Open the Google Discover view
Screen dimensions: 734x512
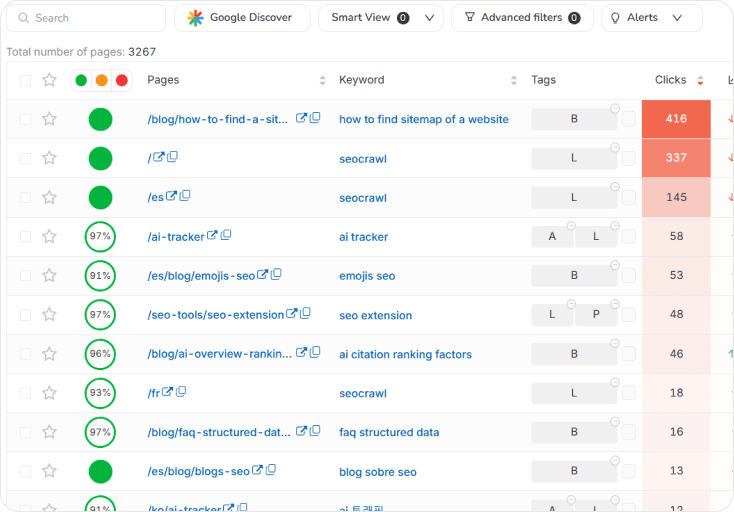pos(242,18)
